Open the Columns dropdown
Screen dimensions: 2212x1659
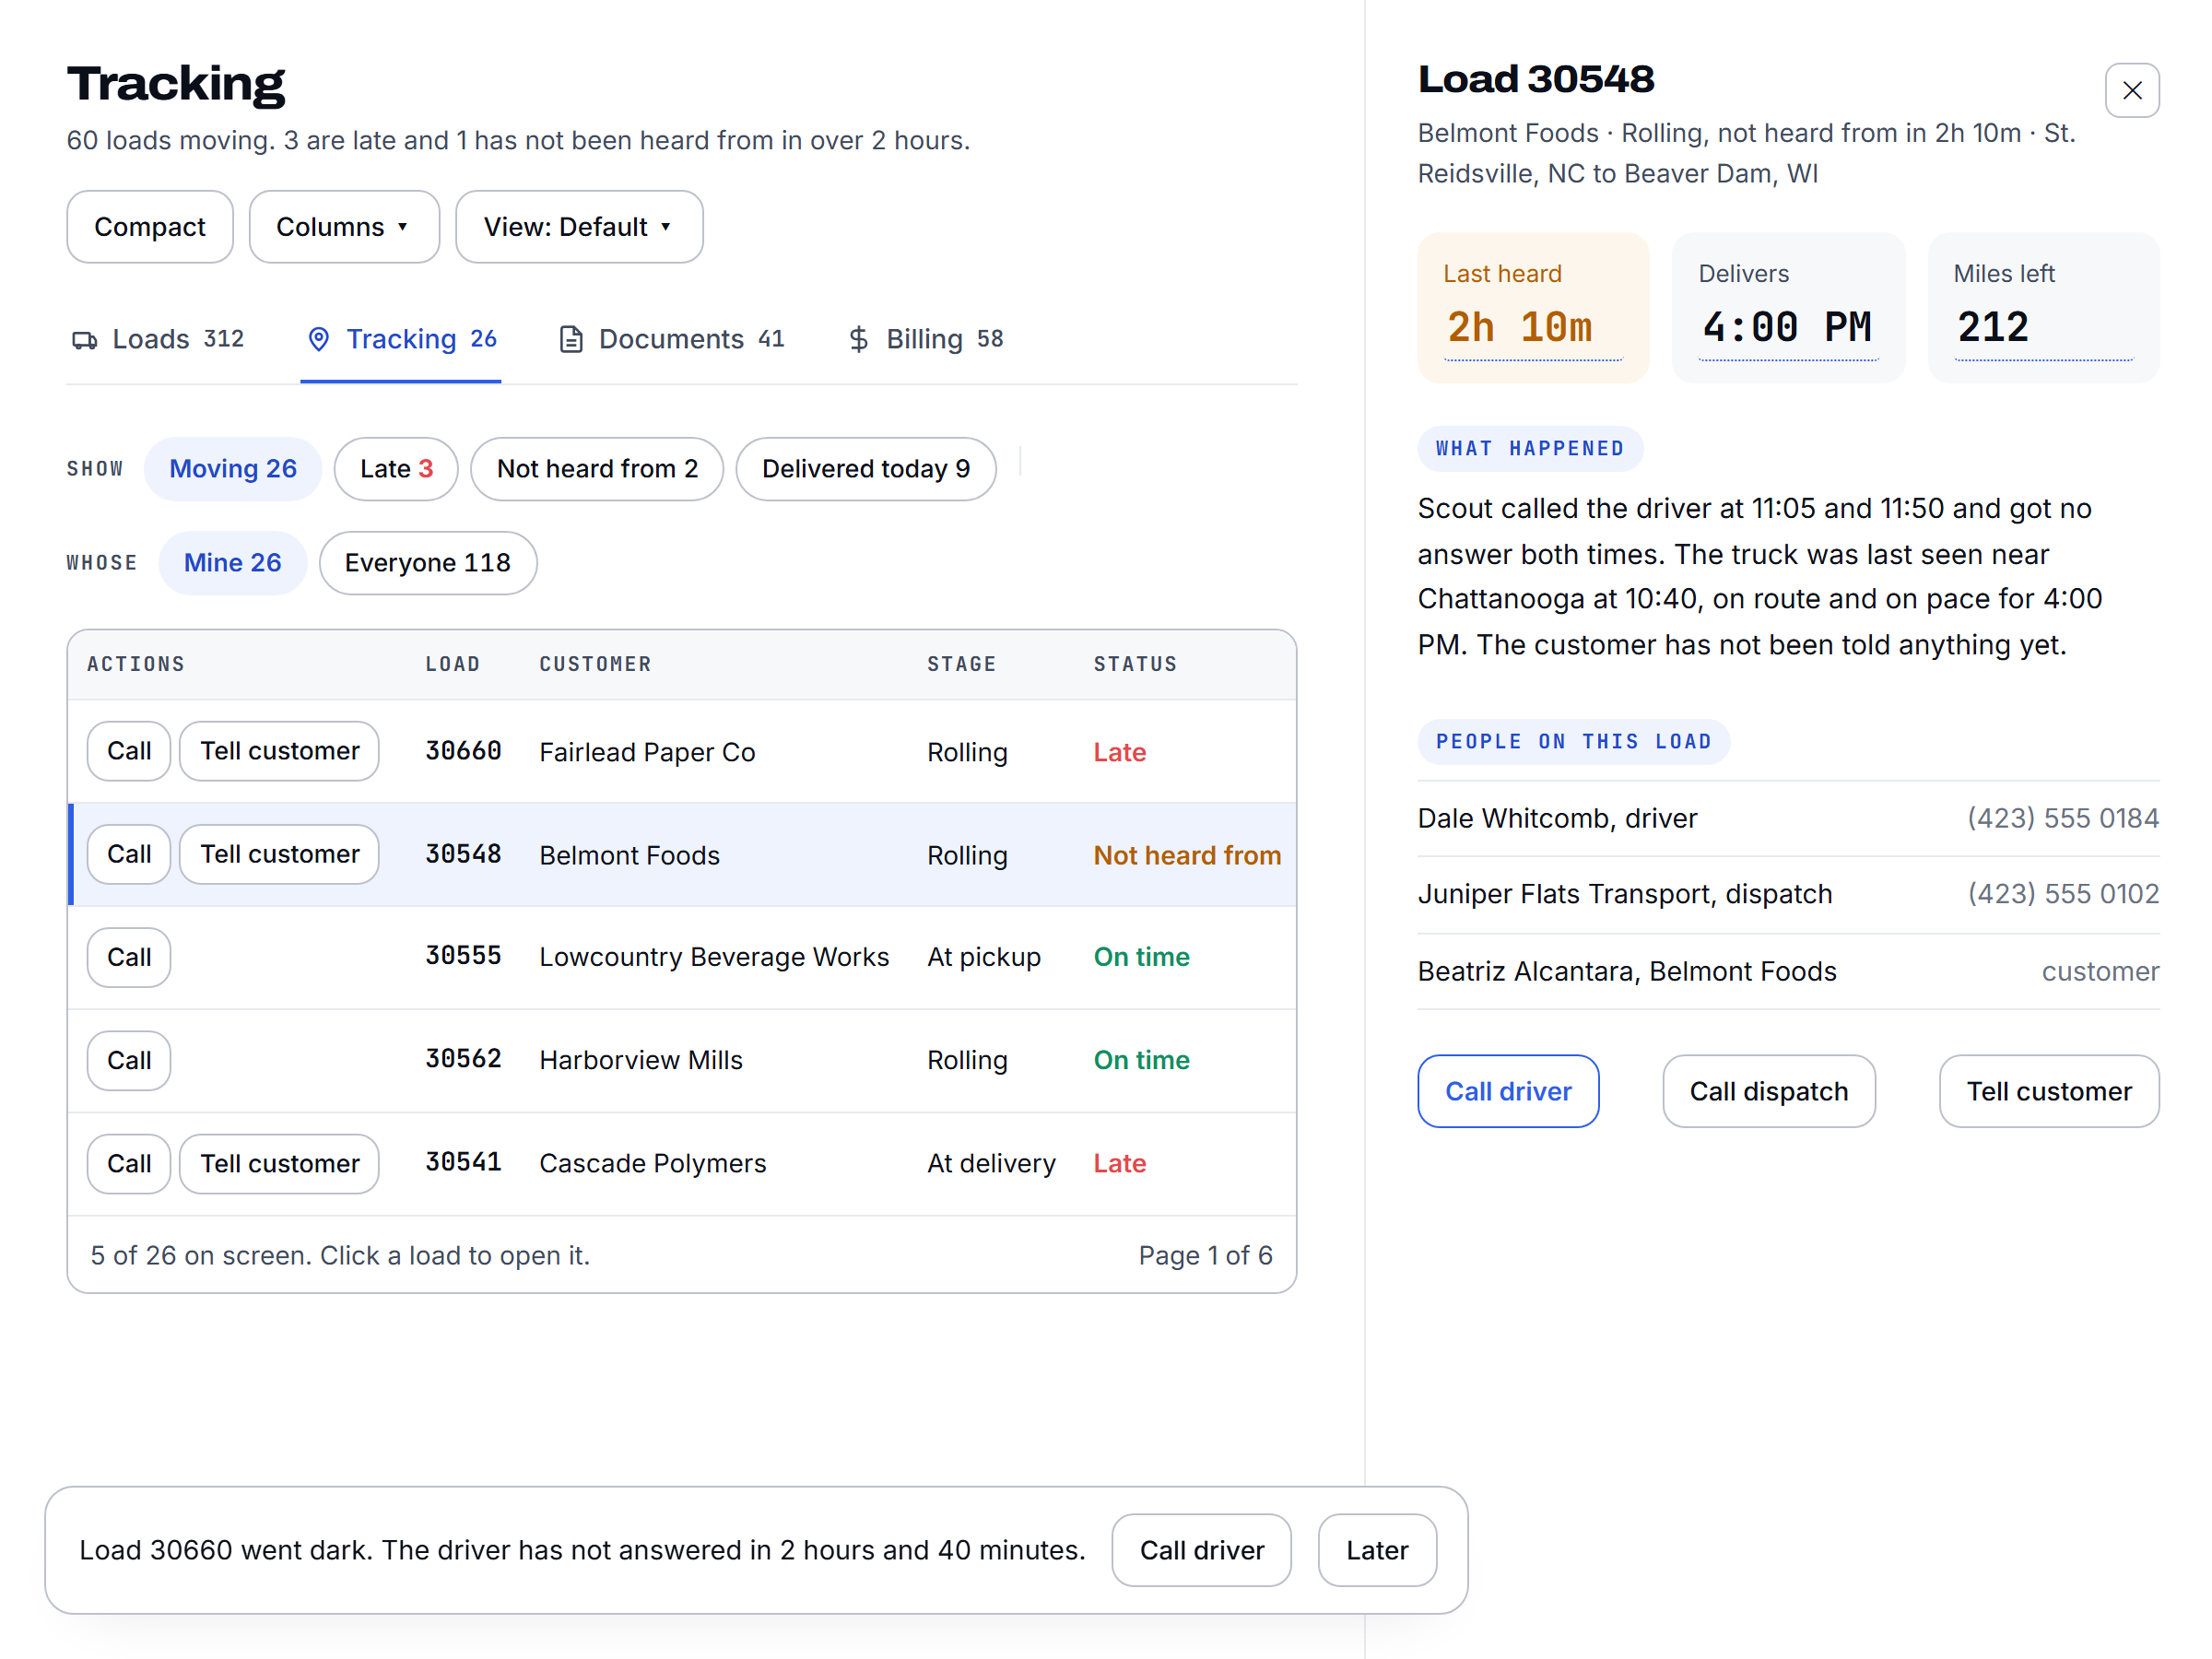(344, 227)
